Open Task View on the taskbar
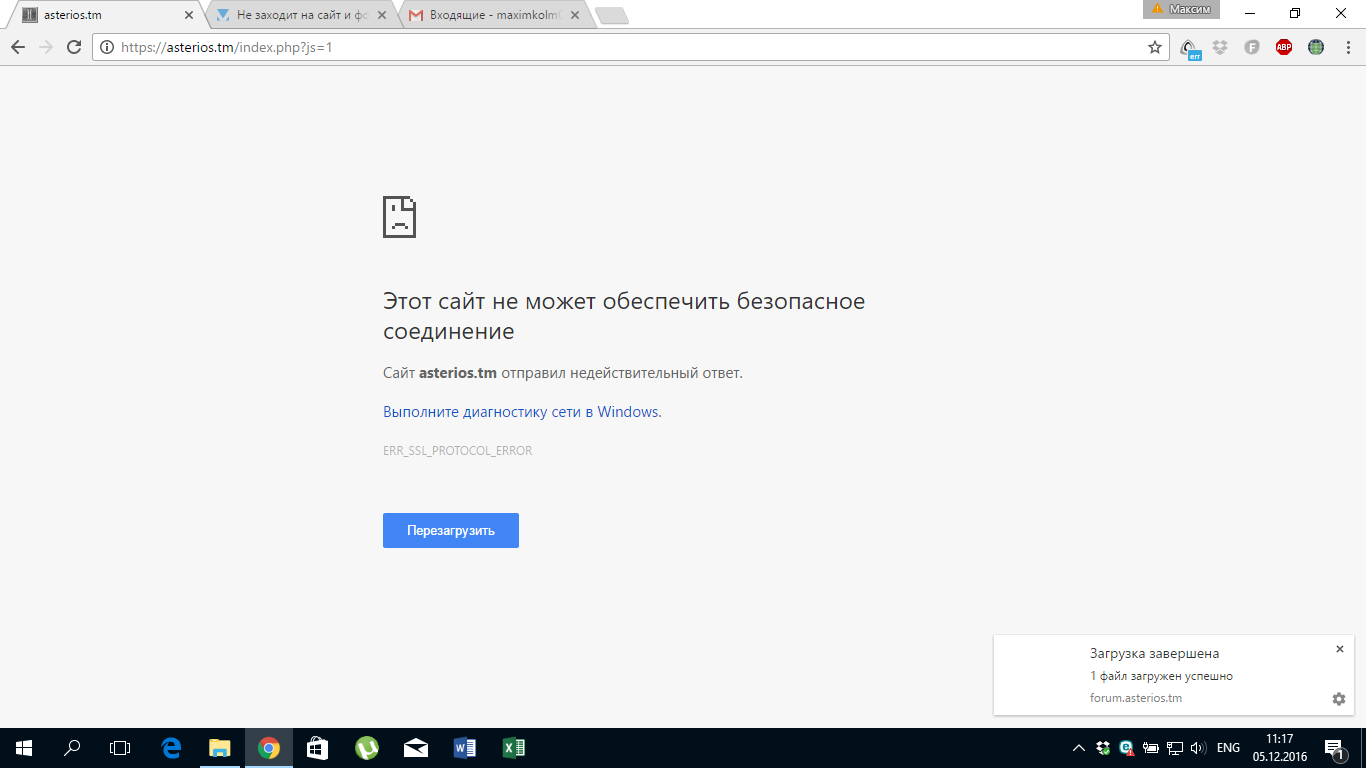This screenshot has width=1366, height=768. point(120,747)
